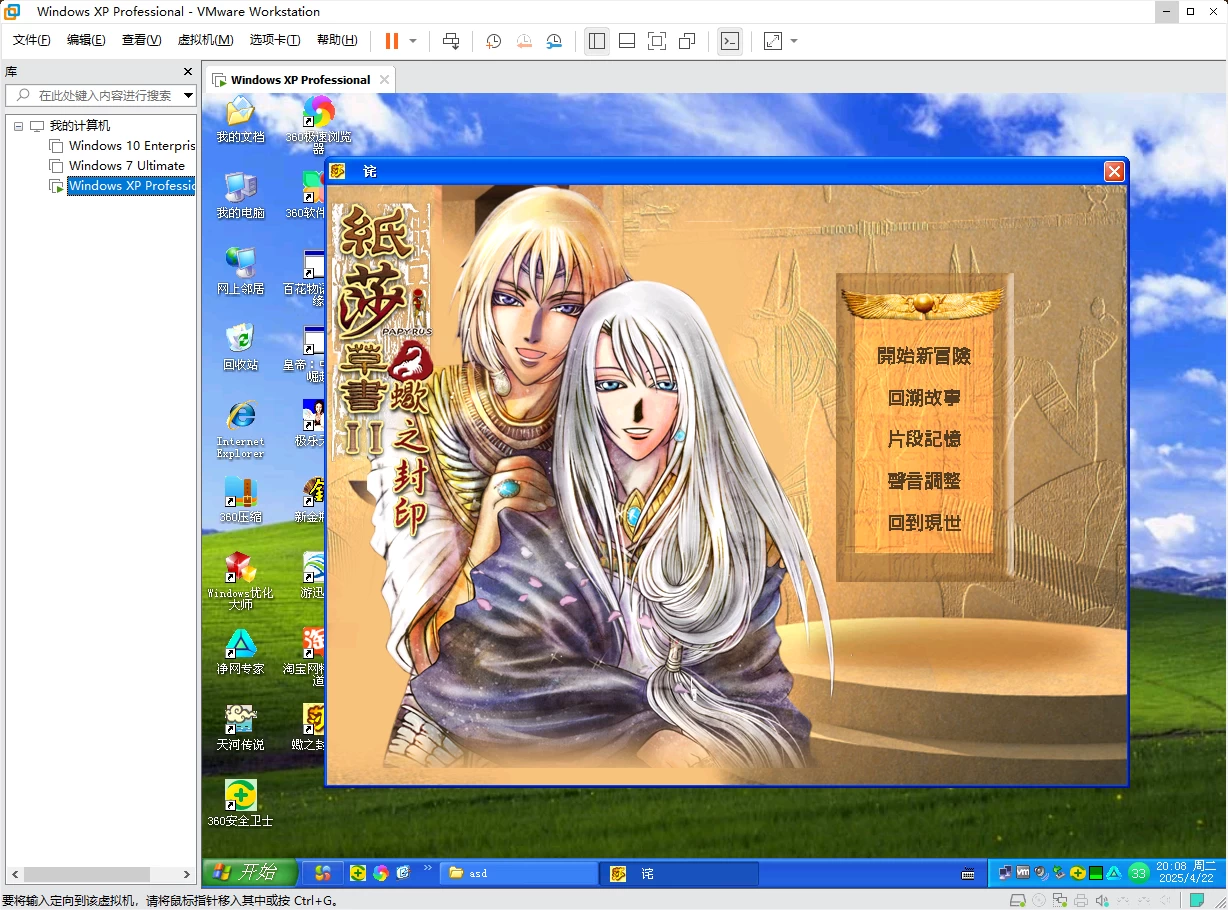1228x910 pixels.
Task: Enter VMware full screen mode
Action: click(657, 41)
